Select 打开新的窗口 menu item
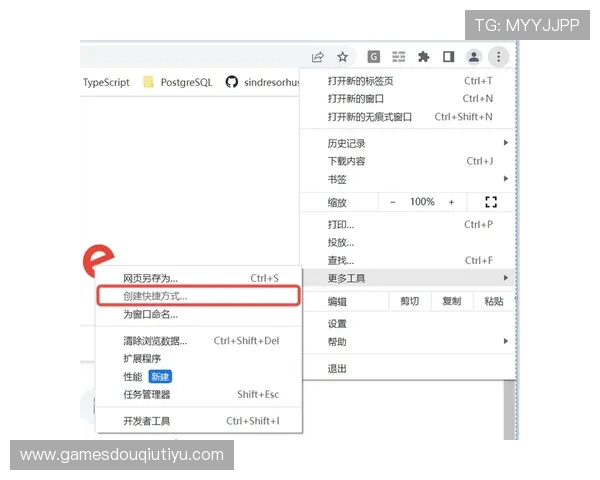 (409, 99)
